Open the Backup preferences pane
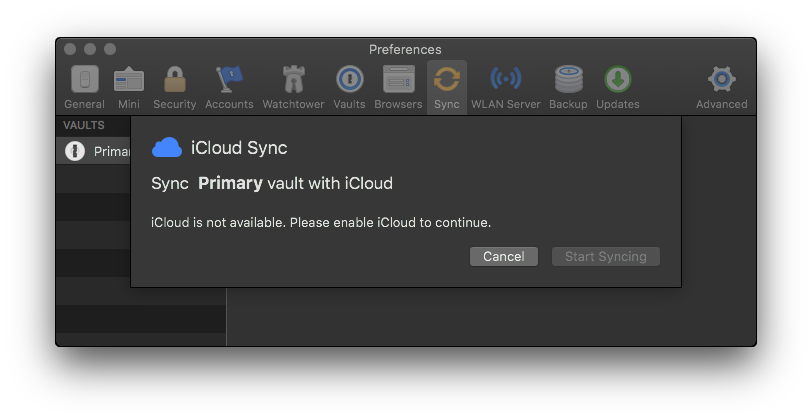 click(x=568, y=88)
